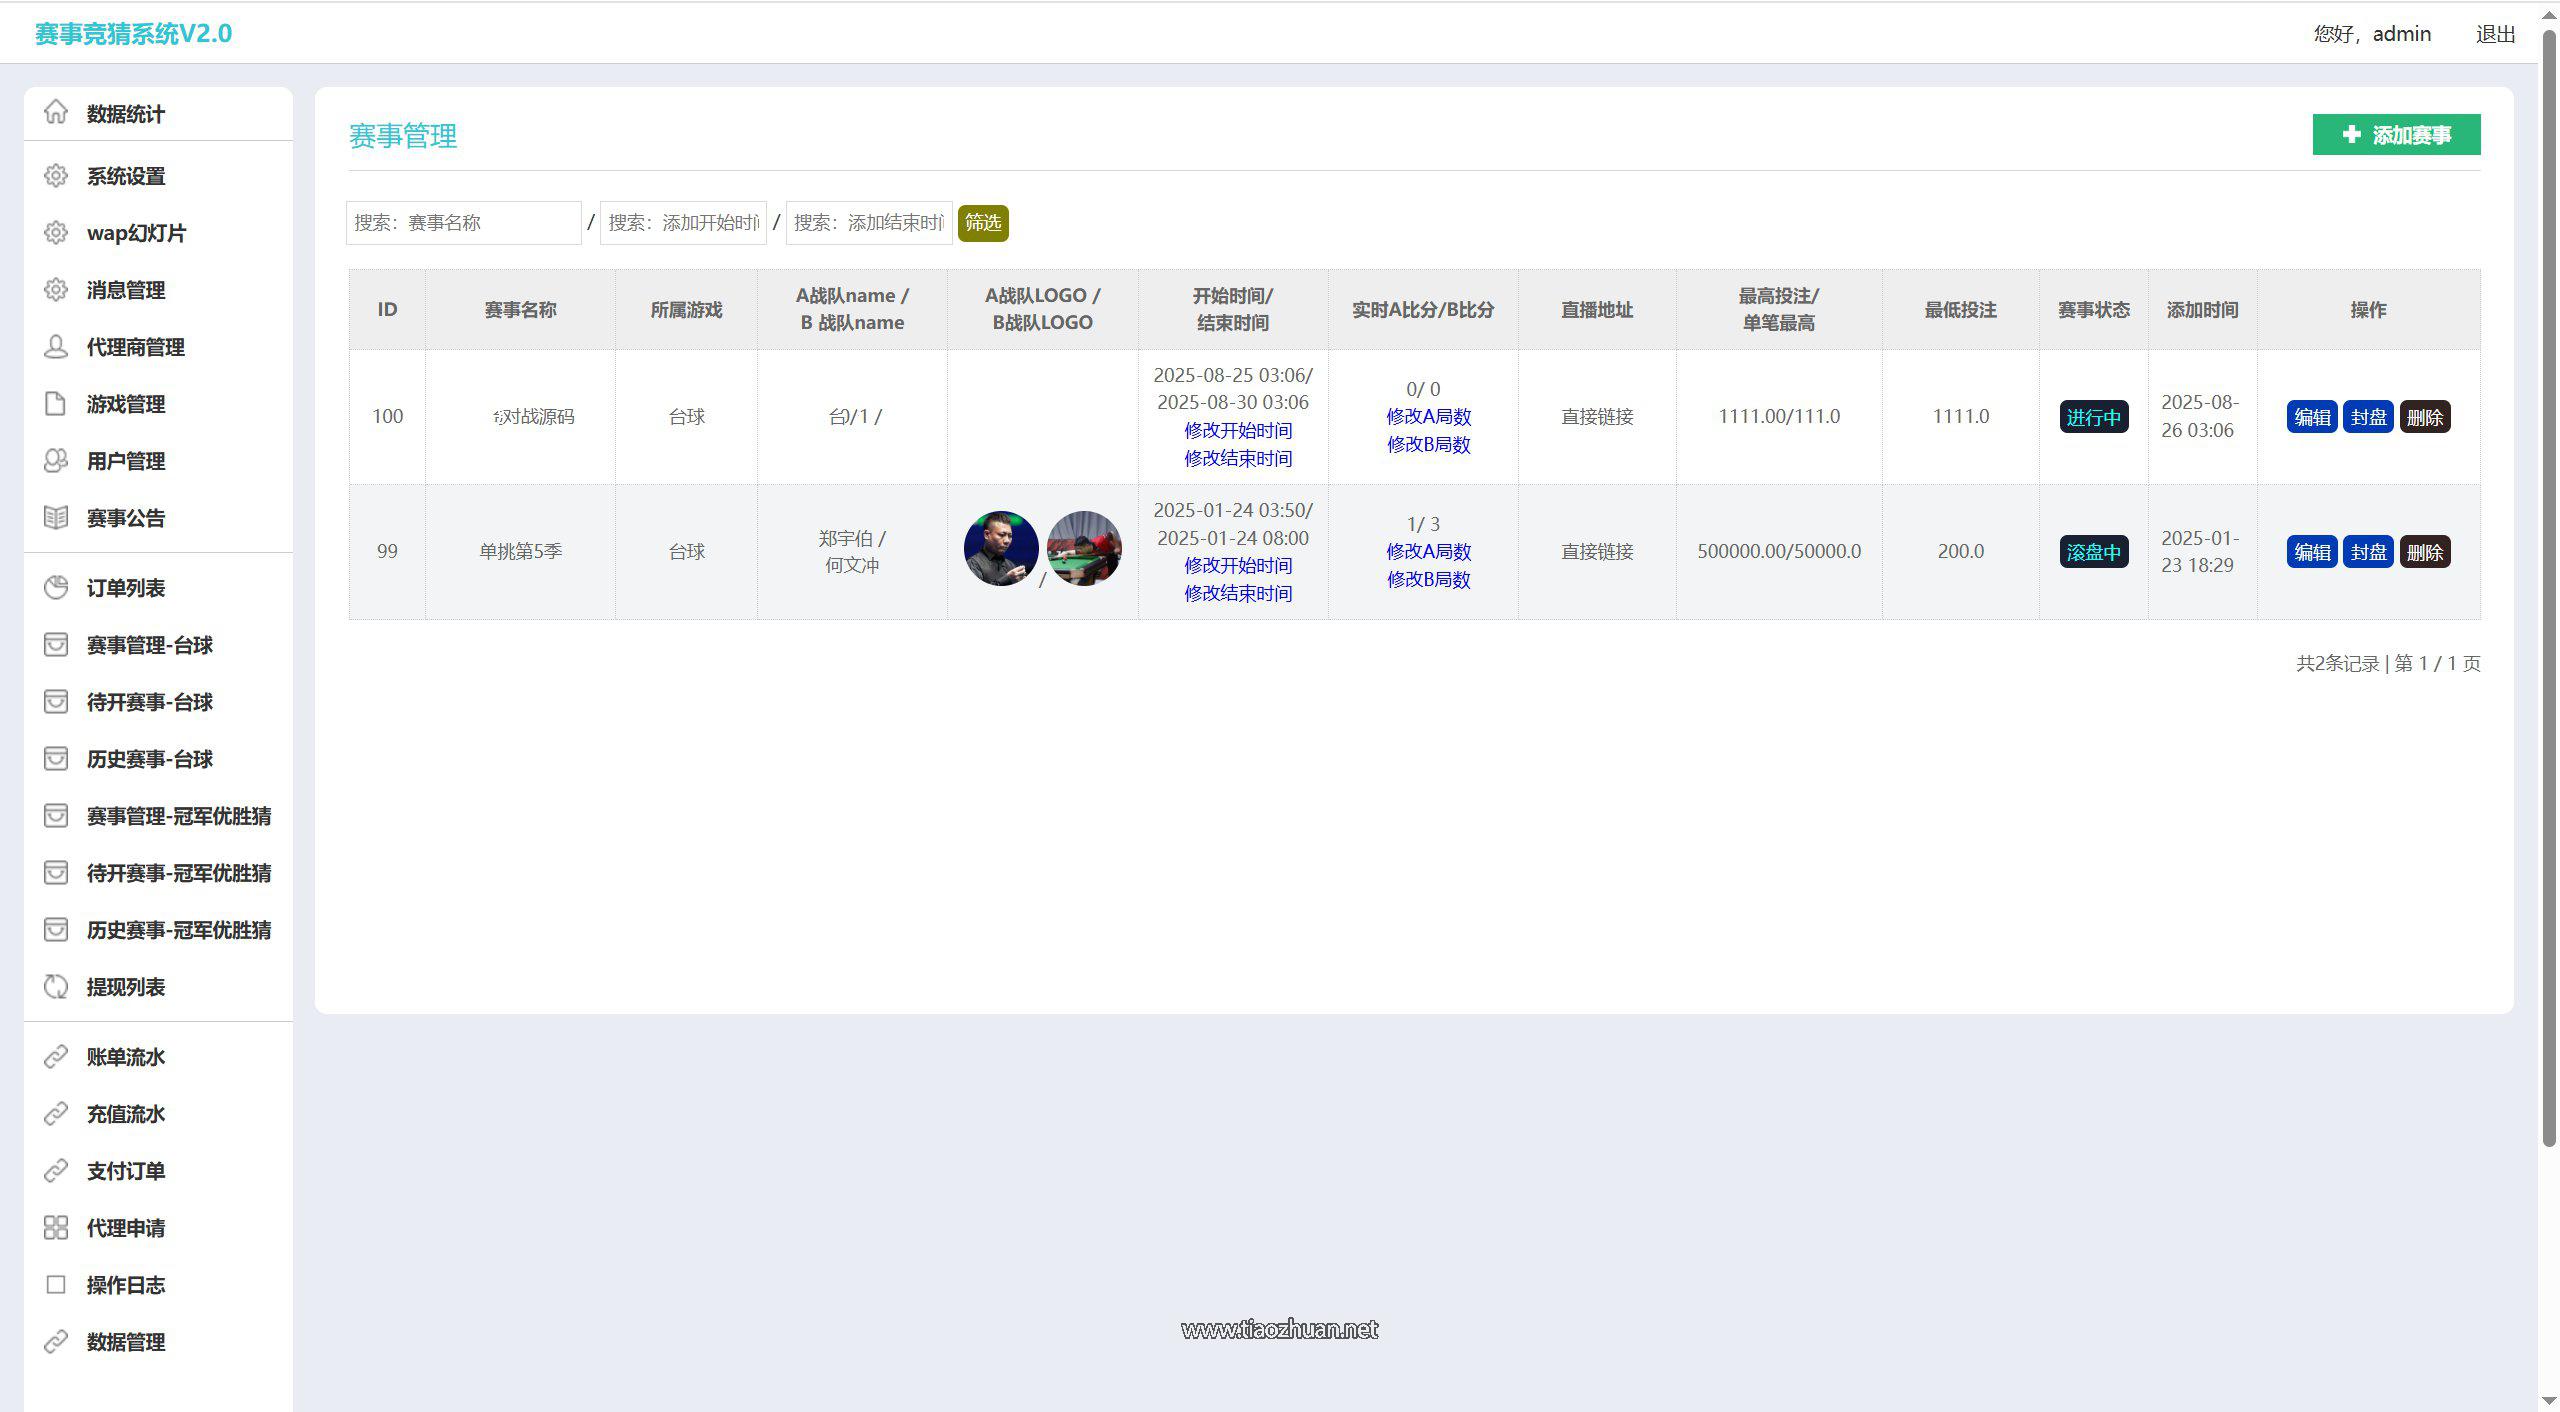The height and width of the screenshot is (1412, 2560).
Task: Open 历史赛事-冠军优胜猜 in the sidebar
Action: pos(178,930)
